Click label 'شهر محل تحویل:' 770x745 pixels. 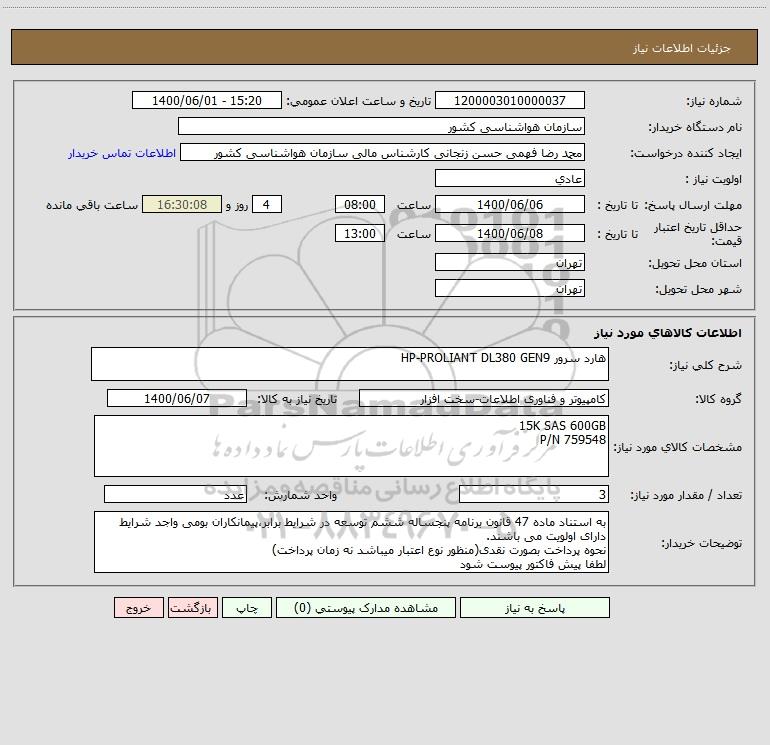[699, 290]
